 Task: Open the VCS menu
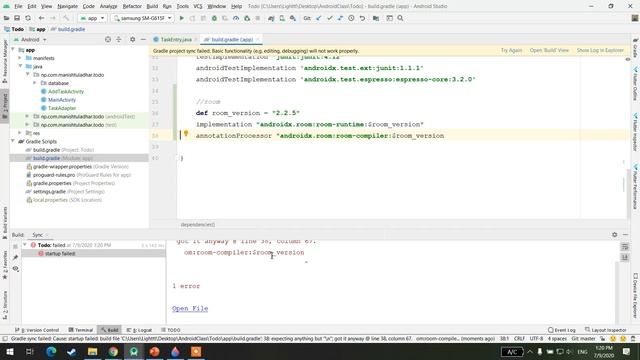198,6
